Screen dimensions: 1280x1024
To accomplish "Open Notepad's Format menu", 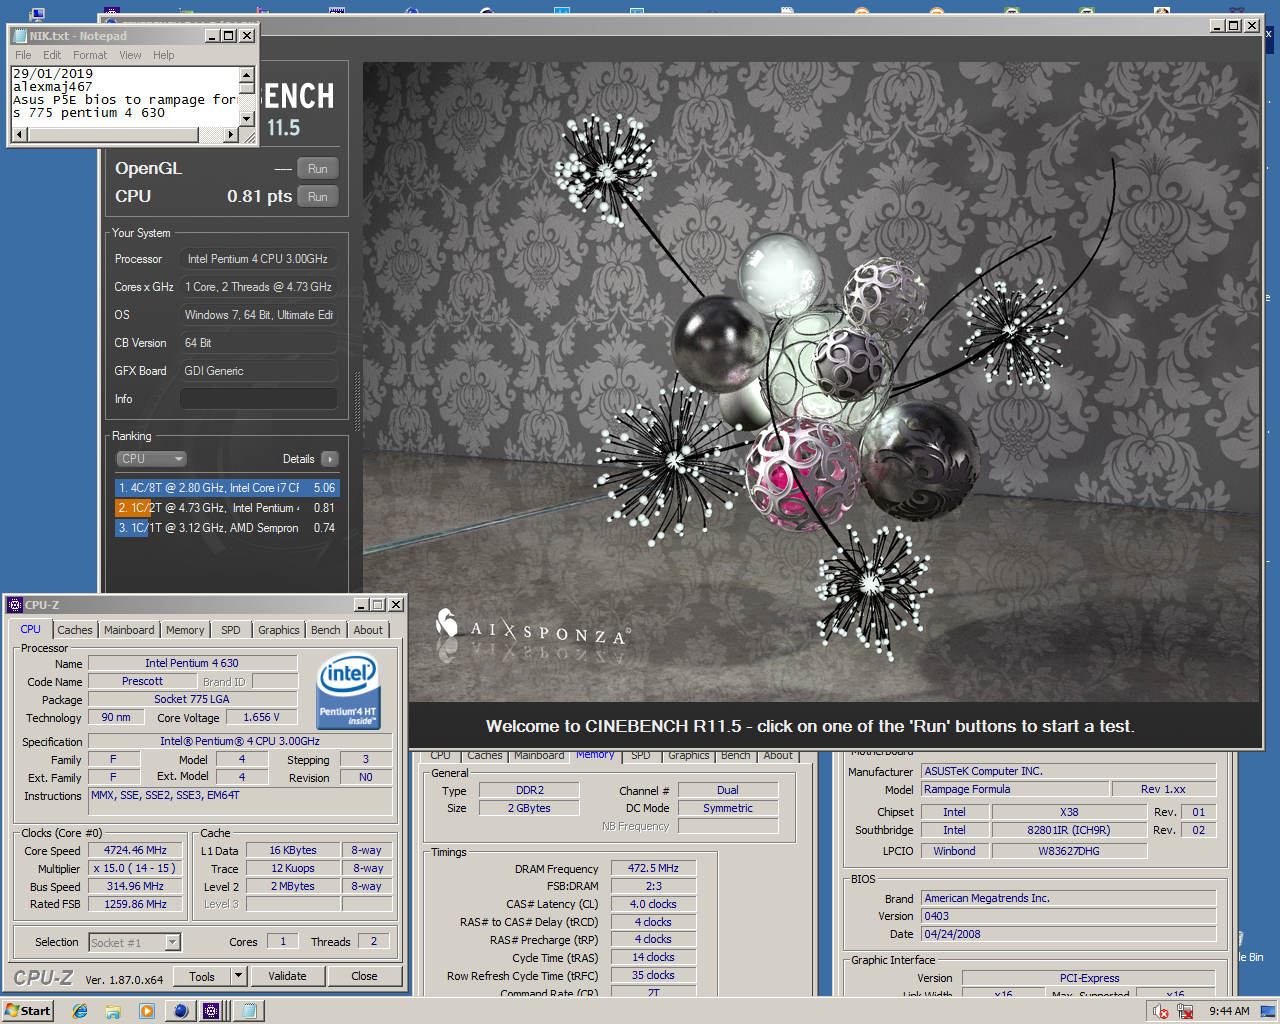I will [x=90, y=55].
